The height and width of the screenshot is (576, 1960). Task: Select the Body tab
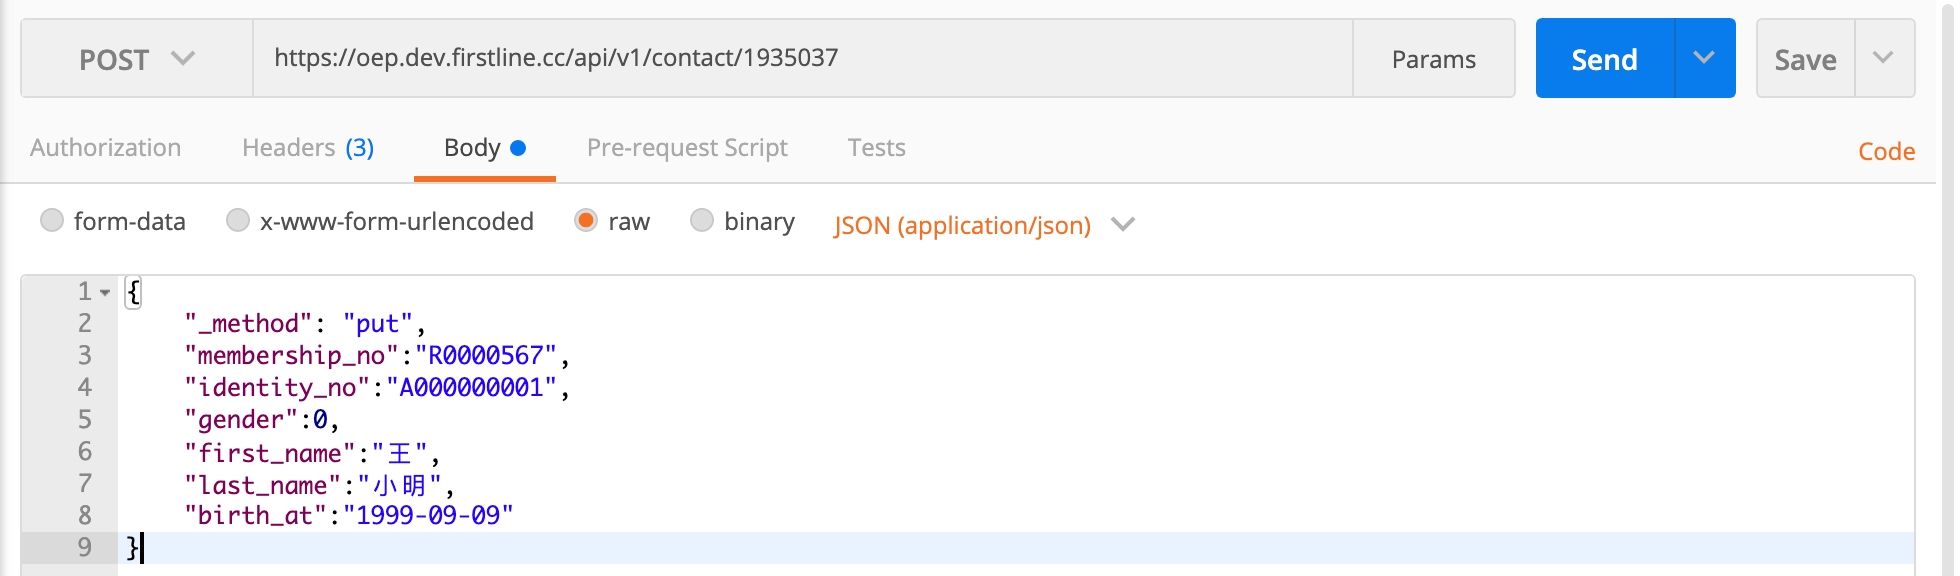pos(484,148)
